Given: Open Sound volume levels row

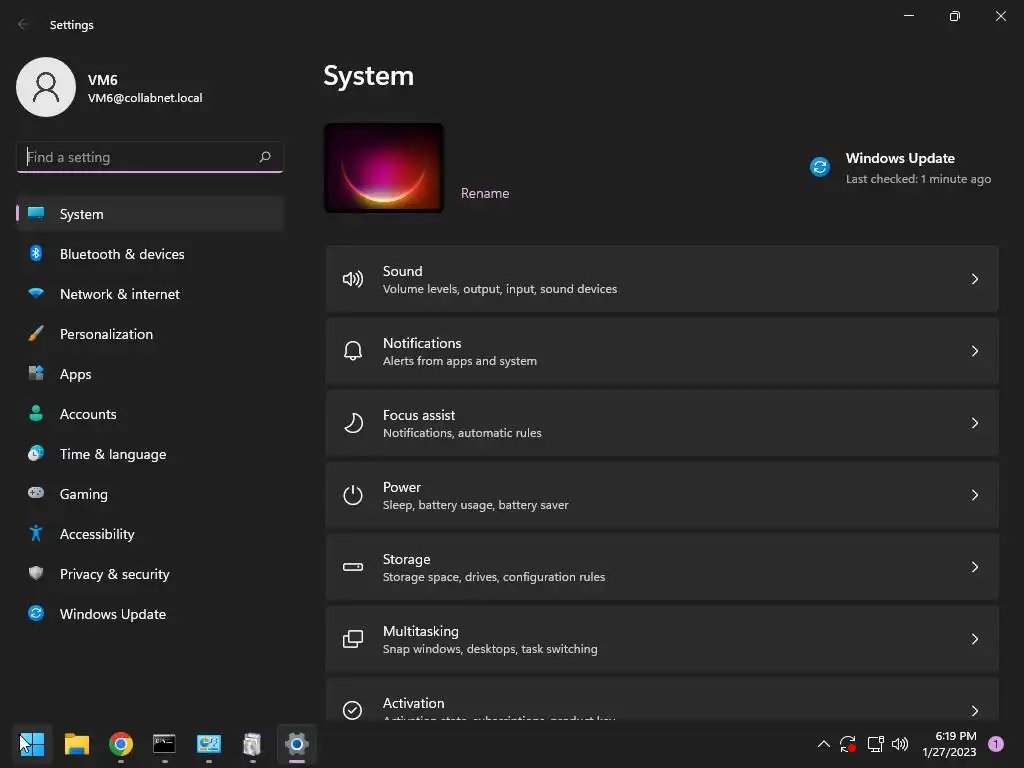Looking at the screenshot, I should tap(662, 279).
